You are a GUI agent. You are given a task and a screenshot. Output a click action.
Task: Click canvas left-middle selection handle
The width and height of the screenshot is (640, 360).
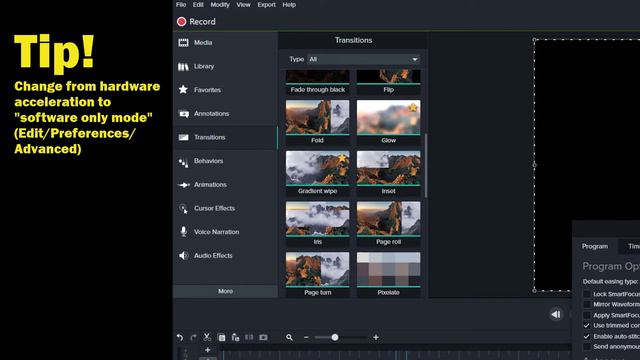534,165
